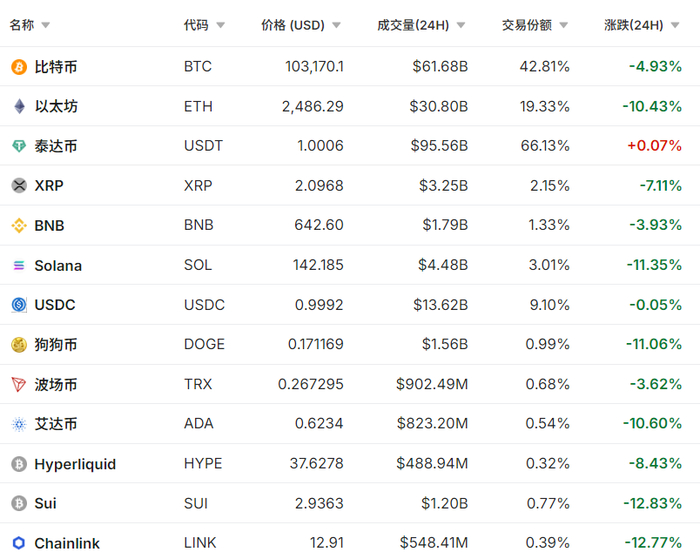Viewport: 700px width, 559px height.
Task: Open the Sui coin link
Action: 46,503
